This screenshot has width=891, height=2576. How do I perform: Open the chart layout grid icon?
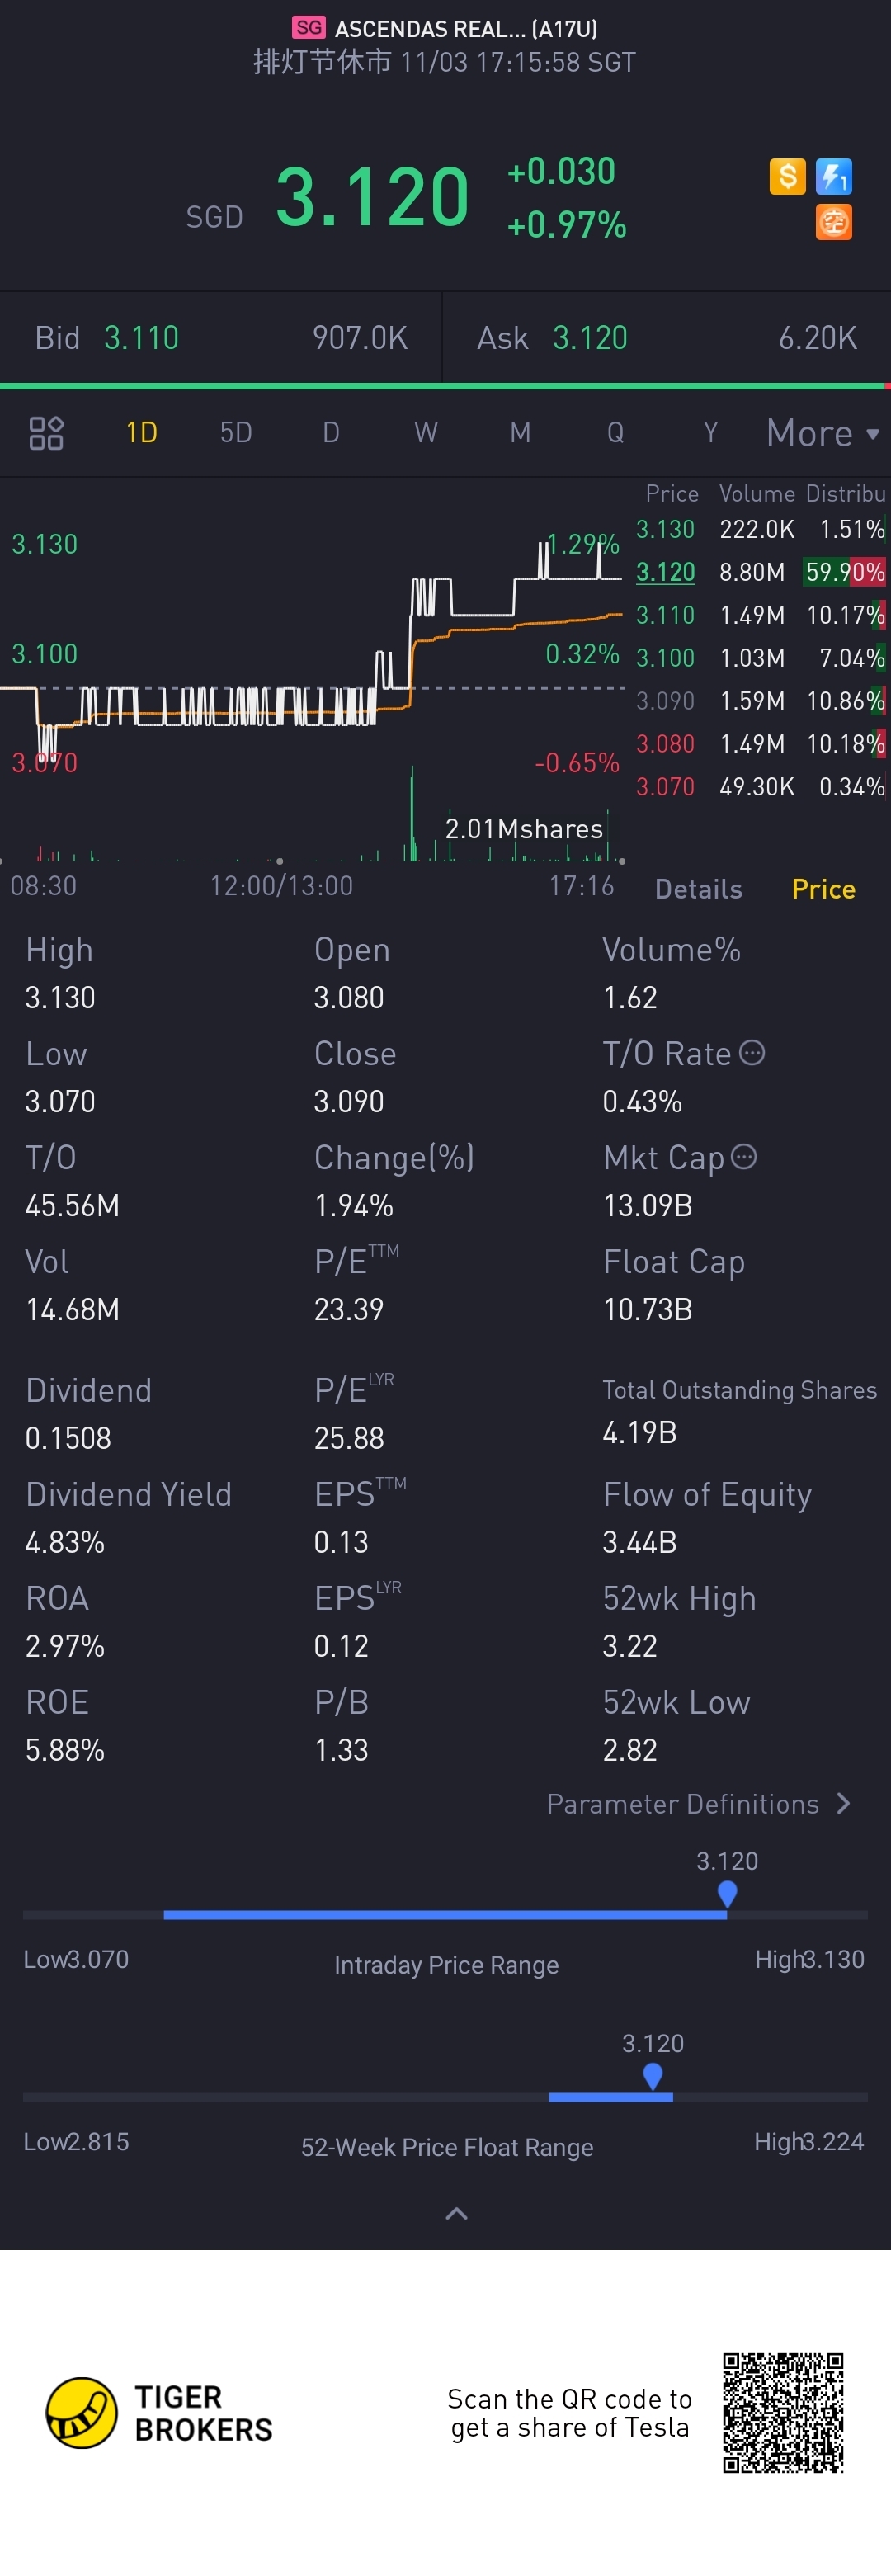[x=46, y=433]
